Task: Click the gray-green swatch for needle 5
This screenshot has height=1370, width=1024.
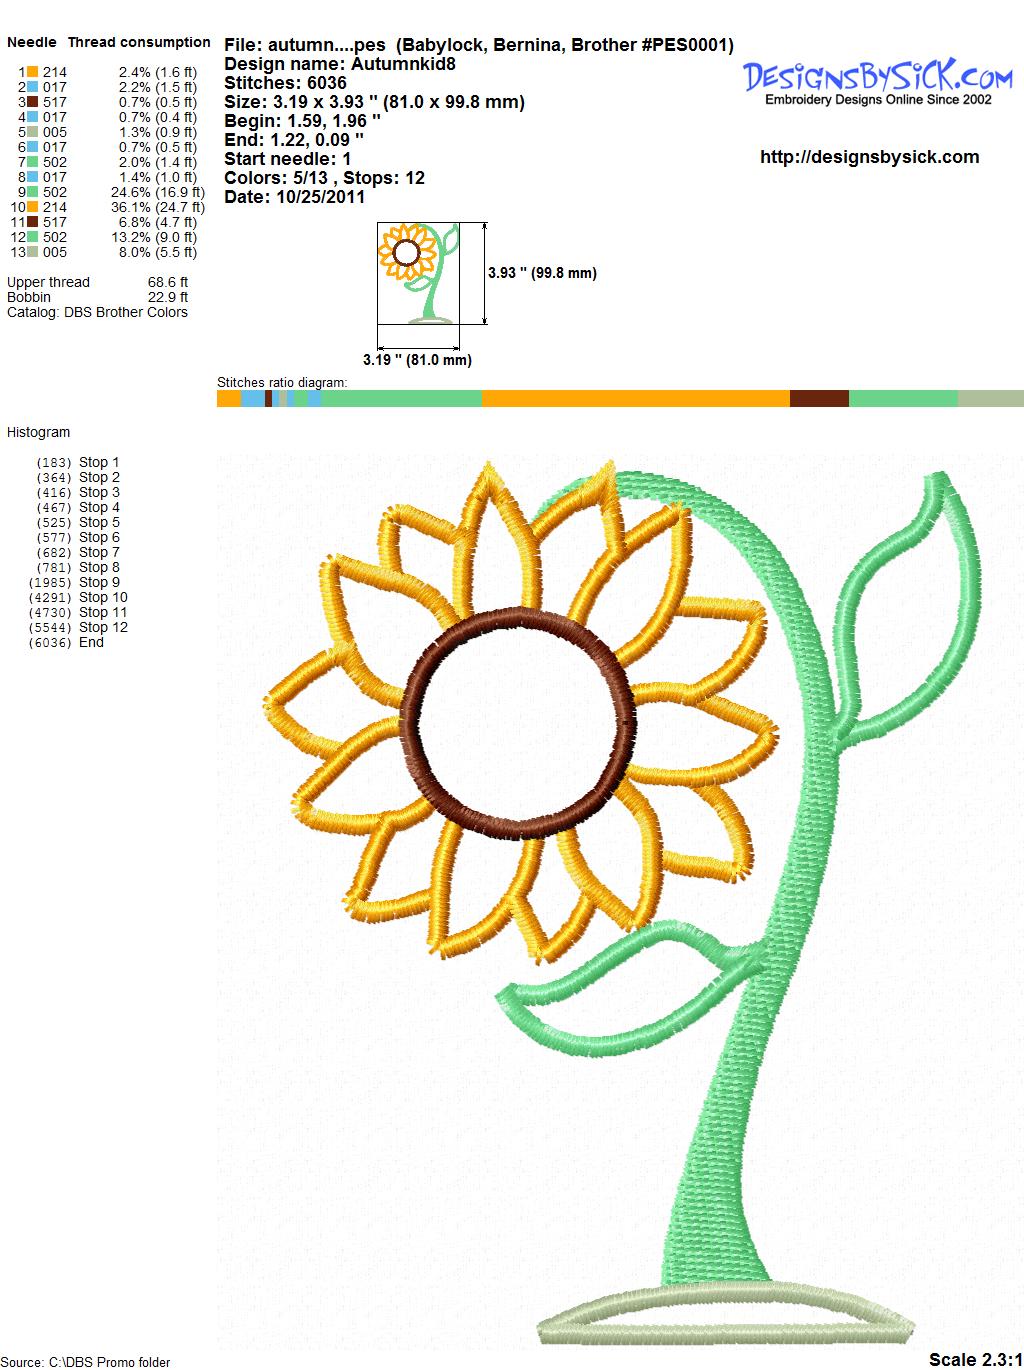Action: click(x=33, y=132)
